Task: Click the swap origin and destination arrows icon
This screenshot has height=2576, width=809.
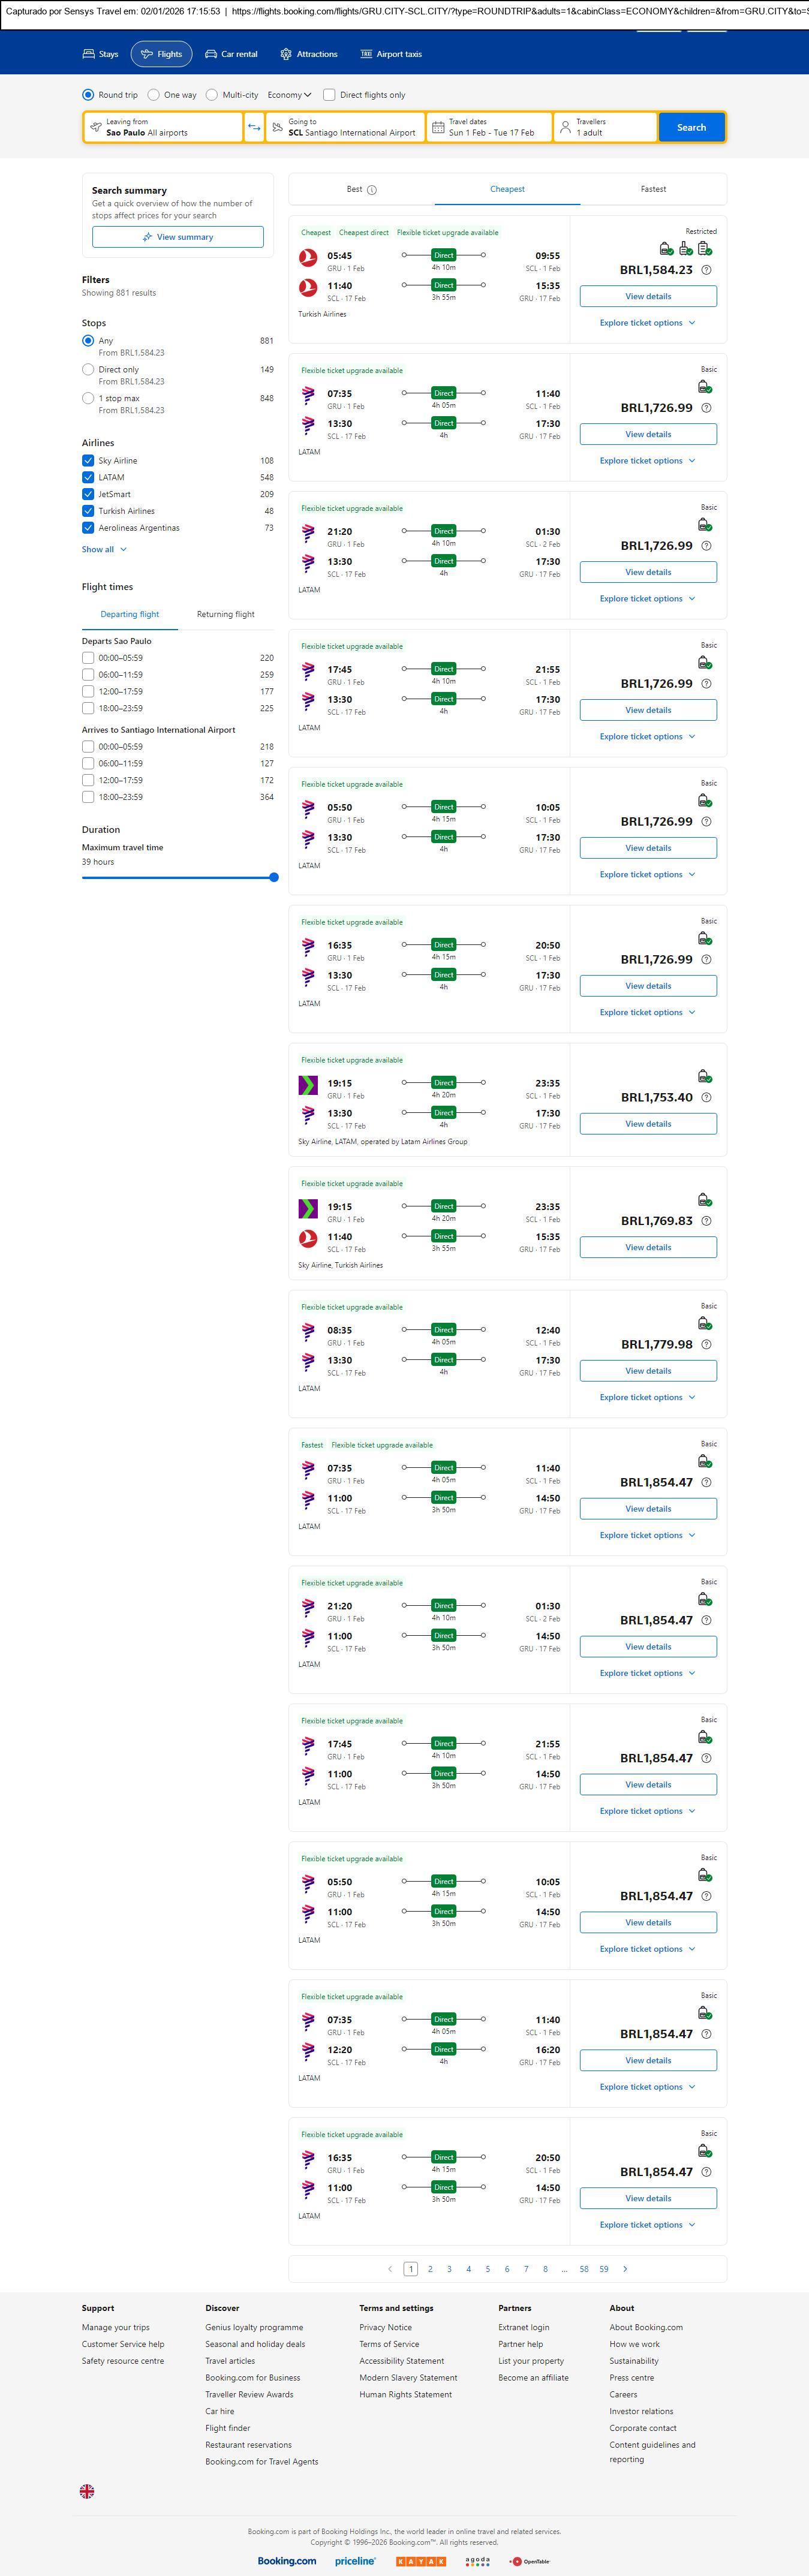Action: (254, 127)
